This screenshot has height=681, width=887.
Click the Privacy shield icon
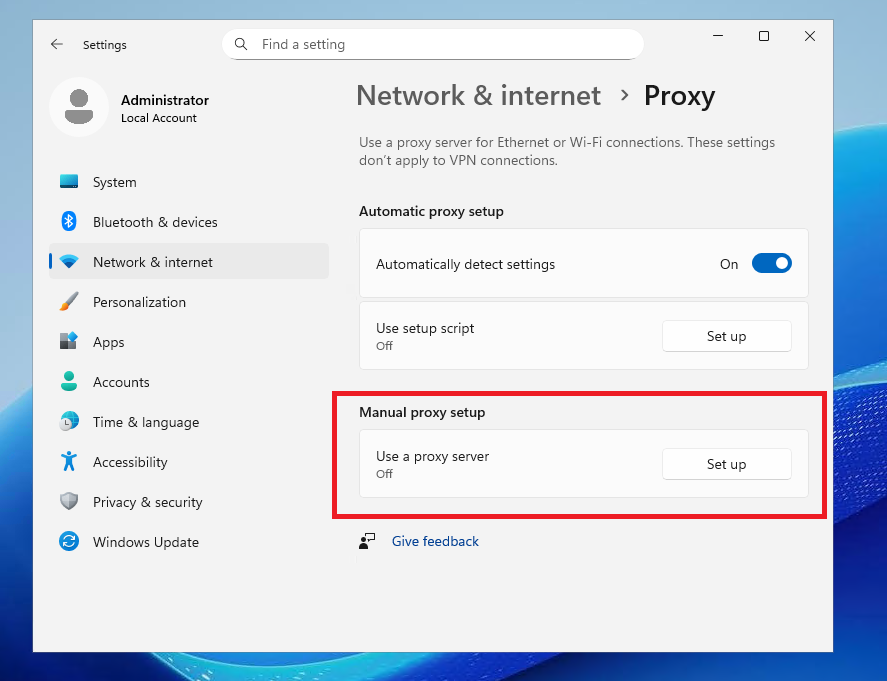pos(69,501)
